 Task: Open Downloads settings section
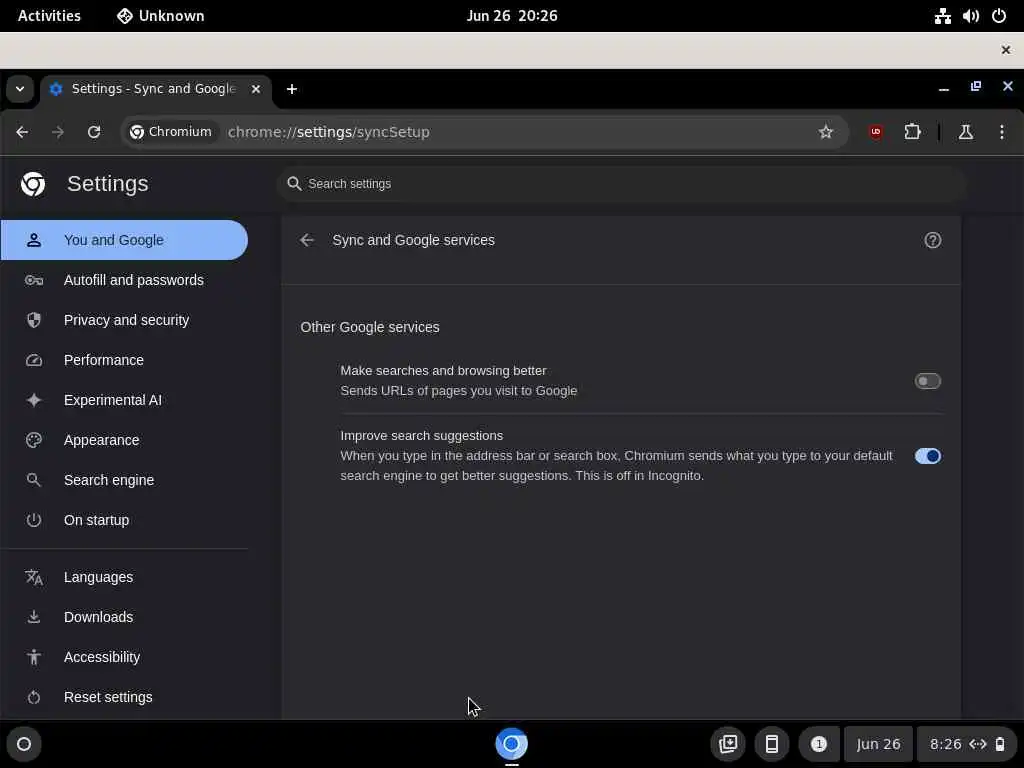(x=124, y=617)
